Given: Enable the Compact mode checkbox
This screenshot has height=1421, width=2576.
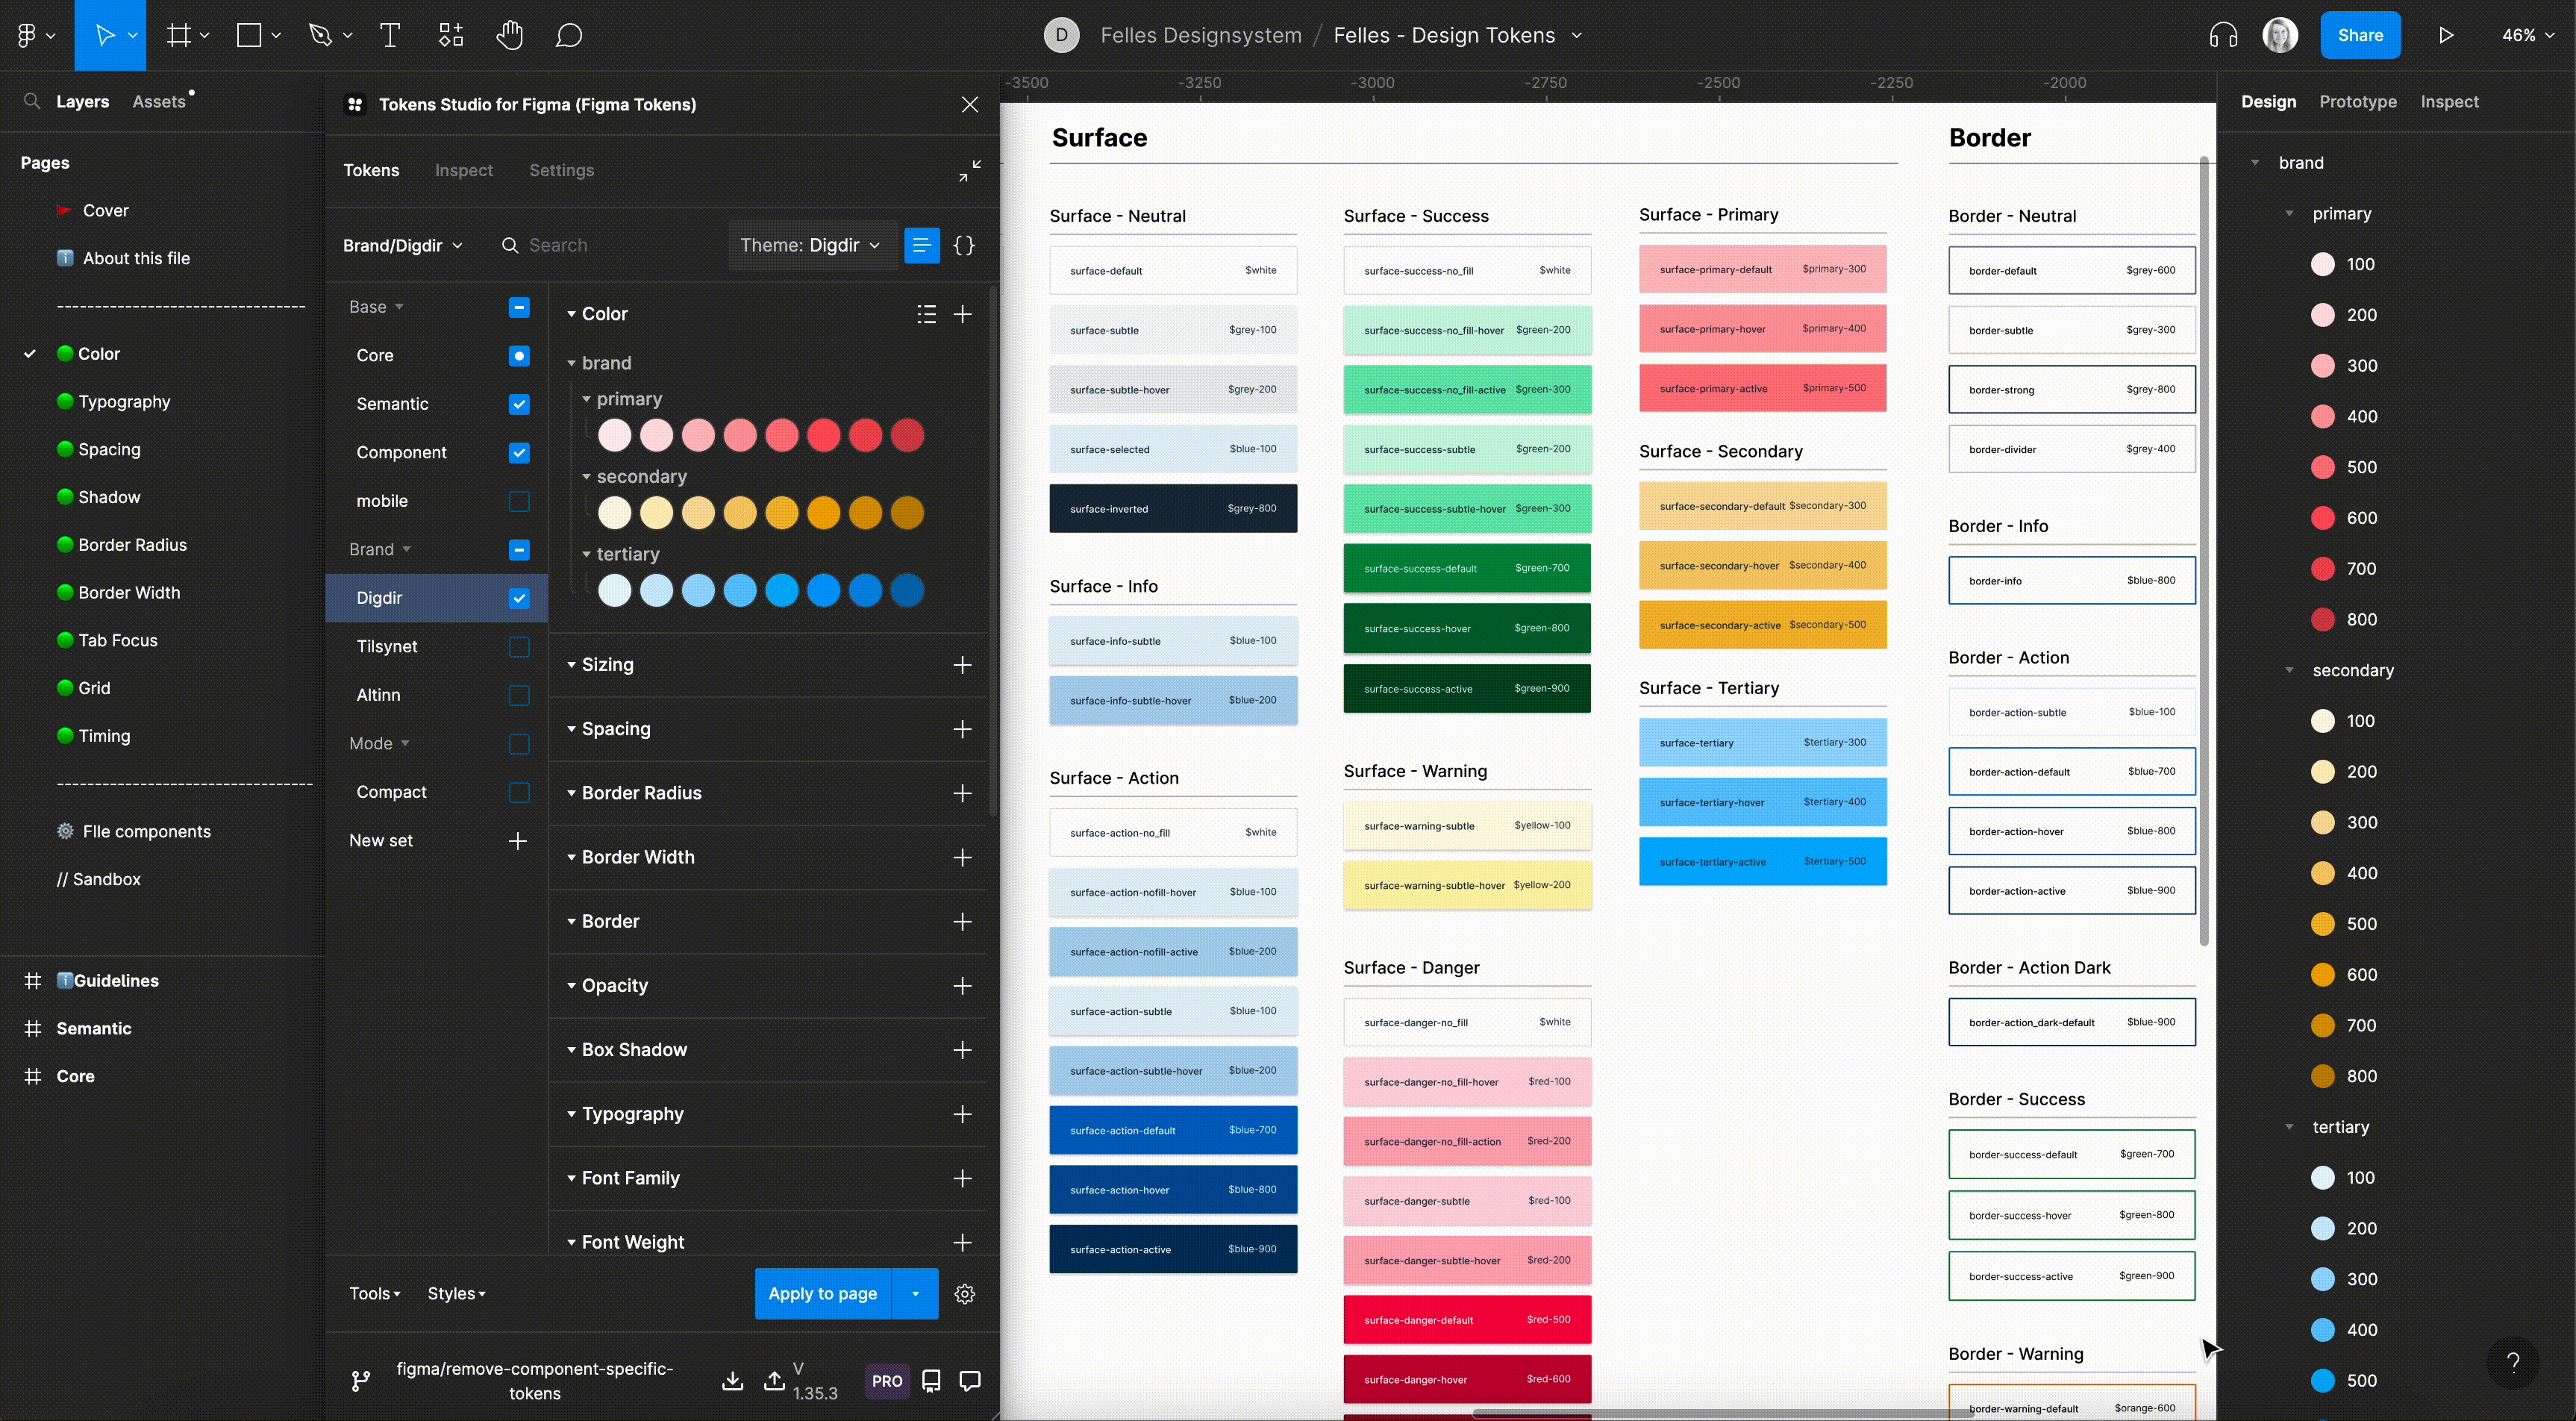Looking at the screenshot, I should click(x=519, y=792).
